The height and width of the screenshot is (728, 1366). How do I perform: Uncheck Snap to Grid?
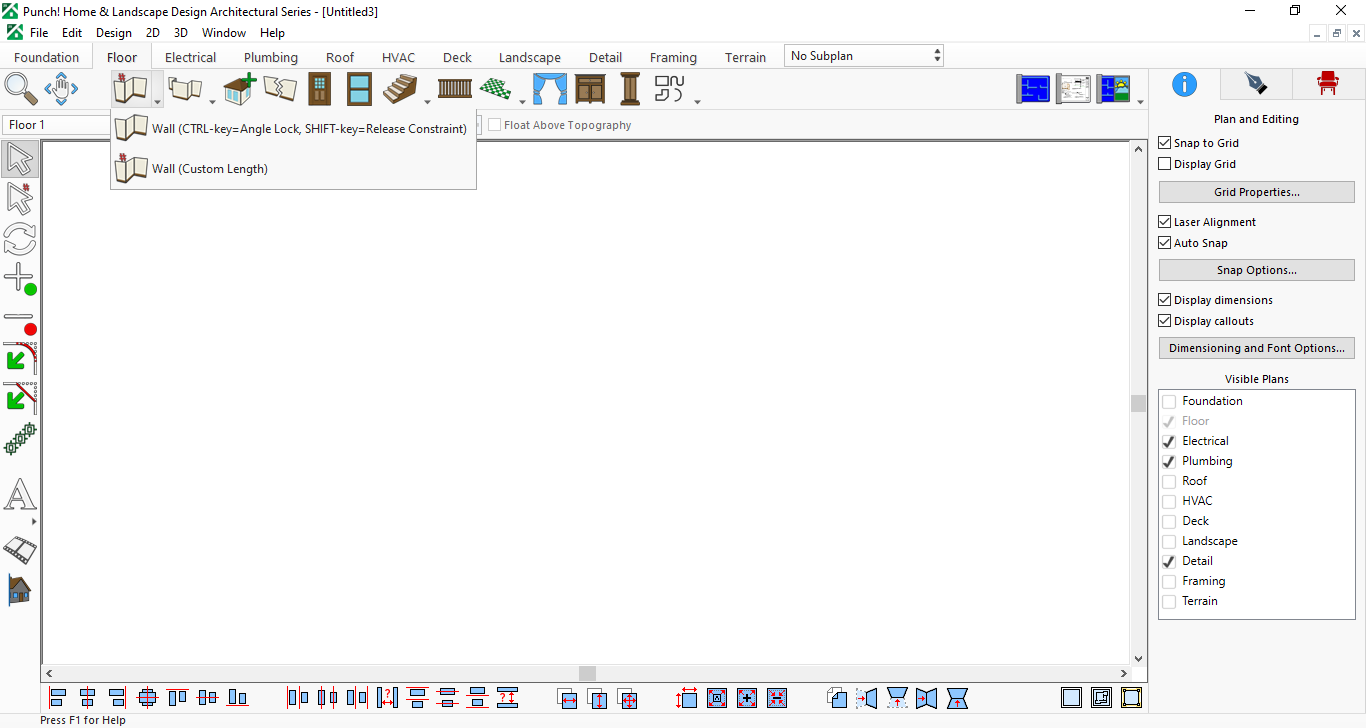click(x=1165, y=143)
